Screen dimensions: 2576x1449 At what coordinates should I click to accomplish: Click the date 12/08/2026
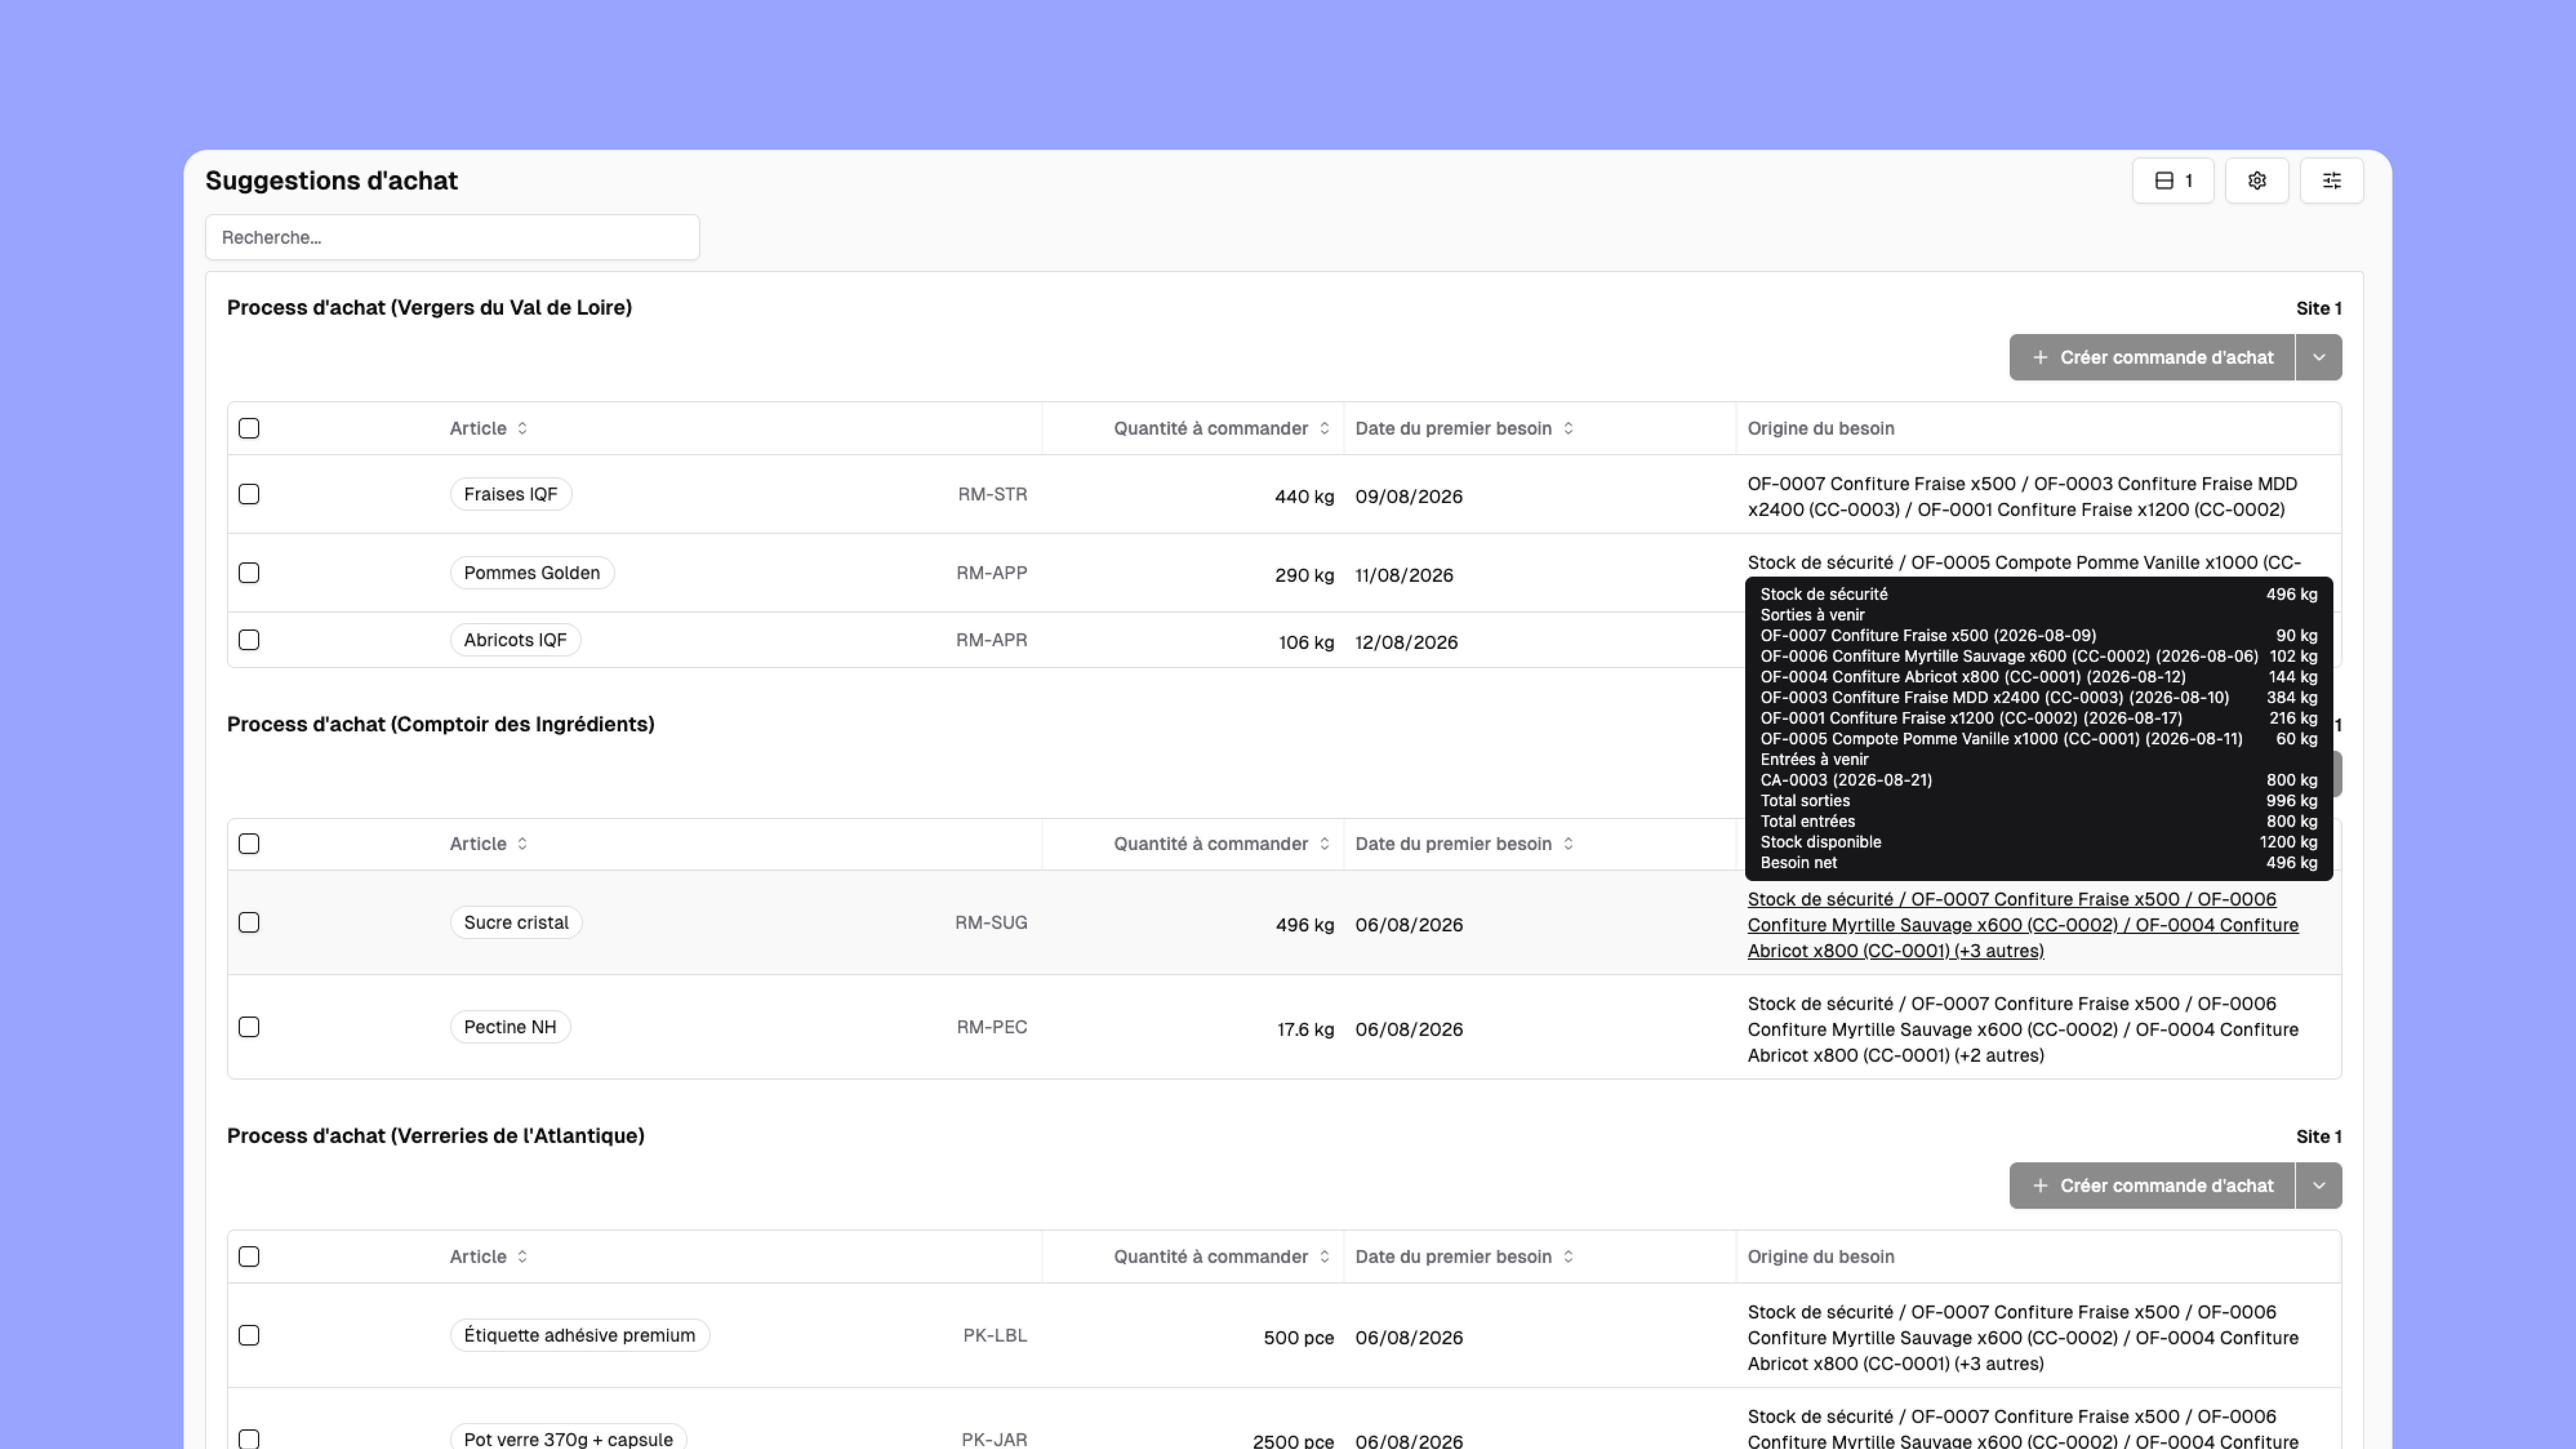[1406, 643]
